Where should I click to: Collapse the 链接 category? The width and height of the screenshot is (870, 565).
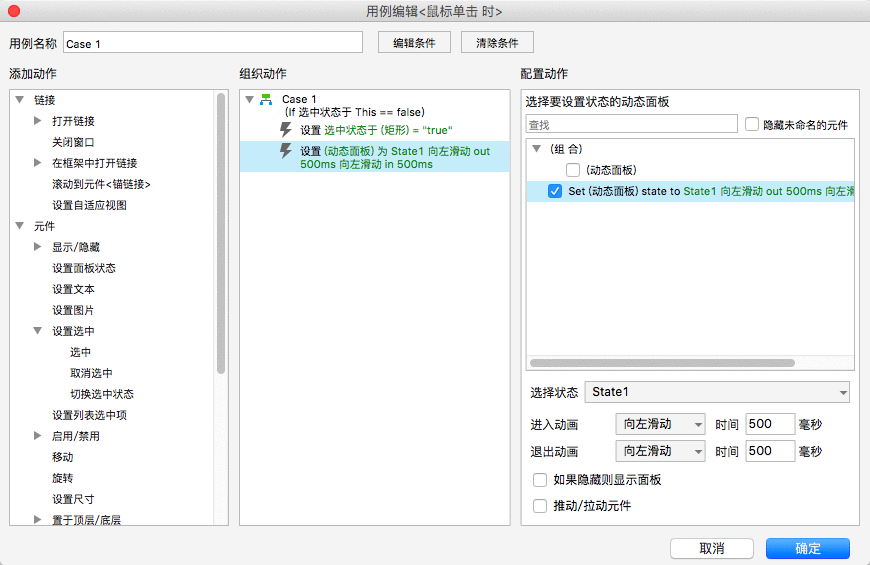20,100
